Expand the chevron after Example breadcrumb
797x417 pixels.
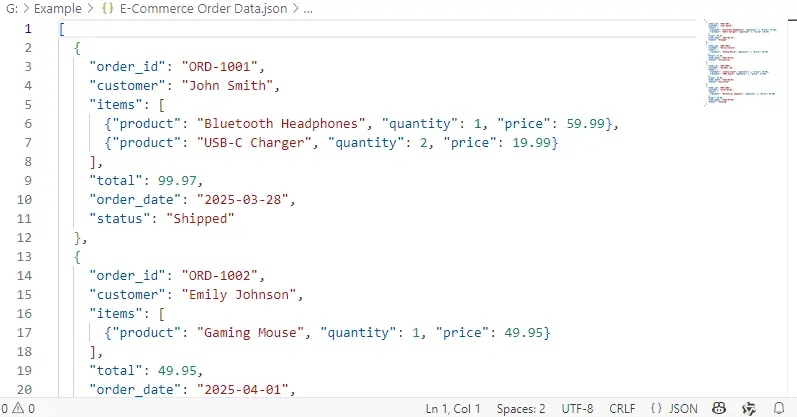click(90, 9)
